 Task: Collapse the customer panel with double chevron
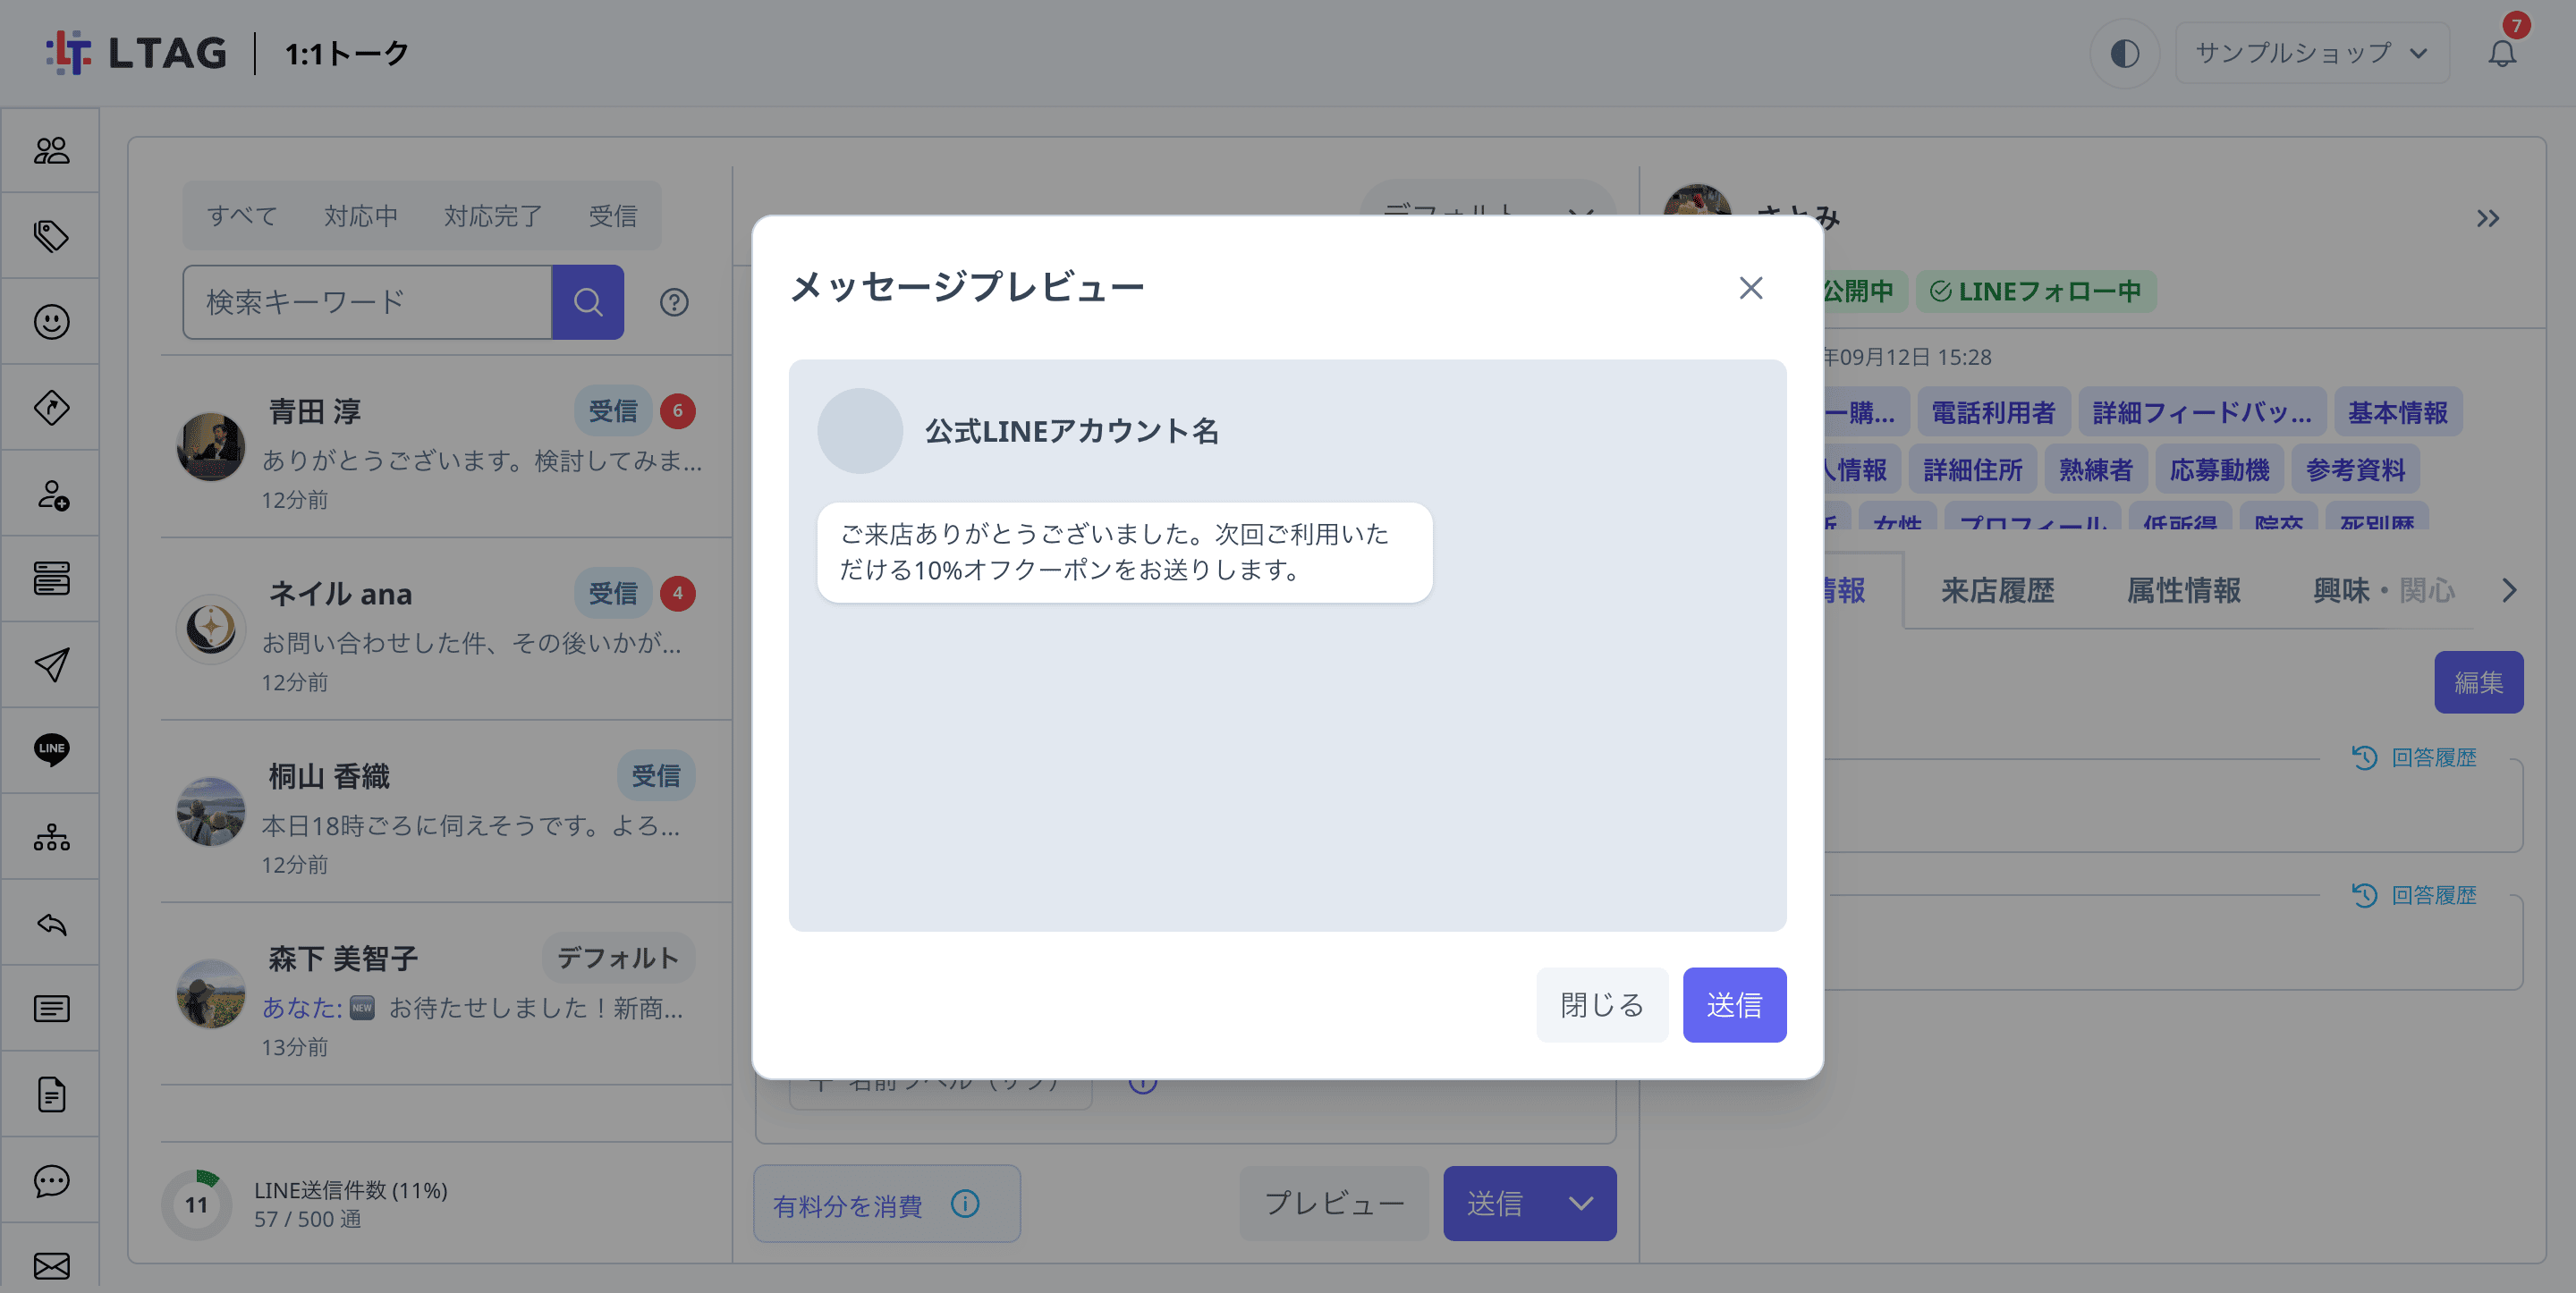pyautogui.click(x=2487, y=219)
